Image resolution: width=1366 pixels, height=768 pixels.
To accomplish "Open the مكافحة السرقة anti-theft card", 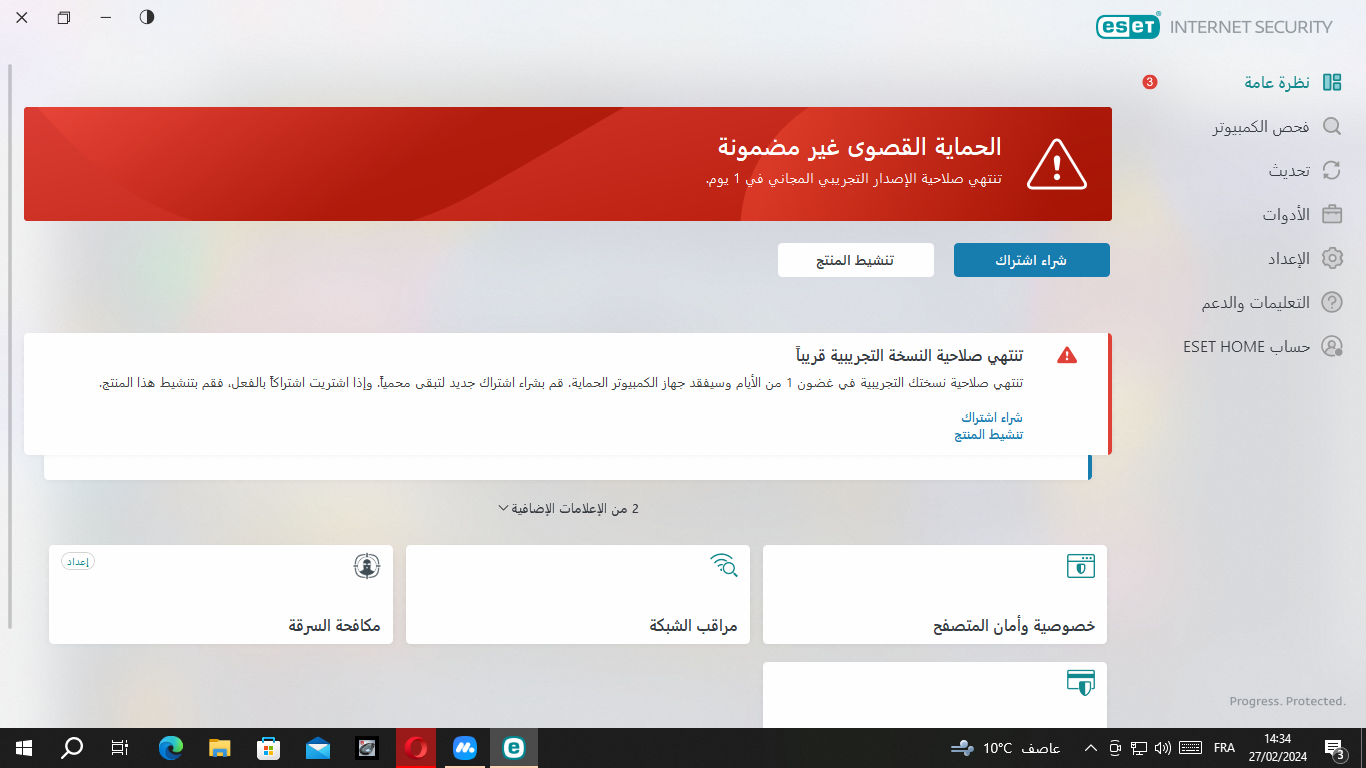I will pyautogui.click(x=221, y=594).
